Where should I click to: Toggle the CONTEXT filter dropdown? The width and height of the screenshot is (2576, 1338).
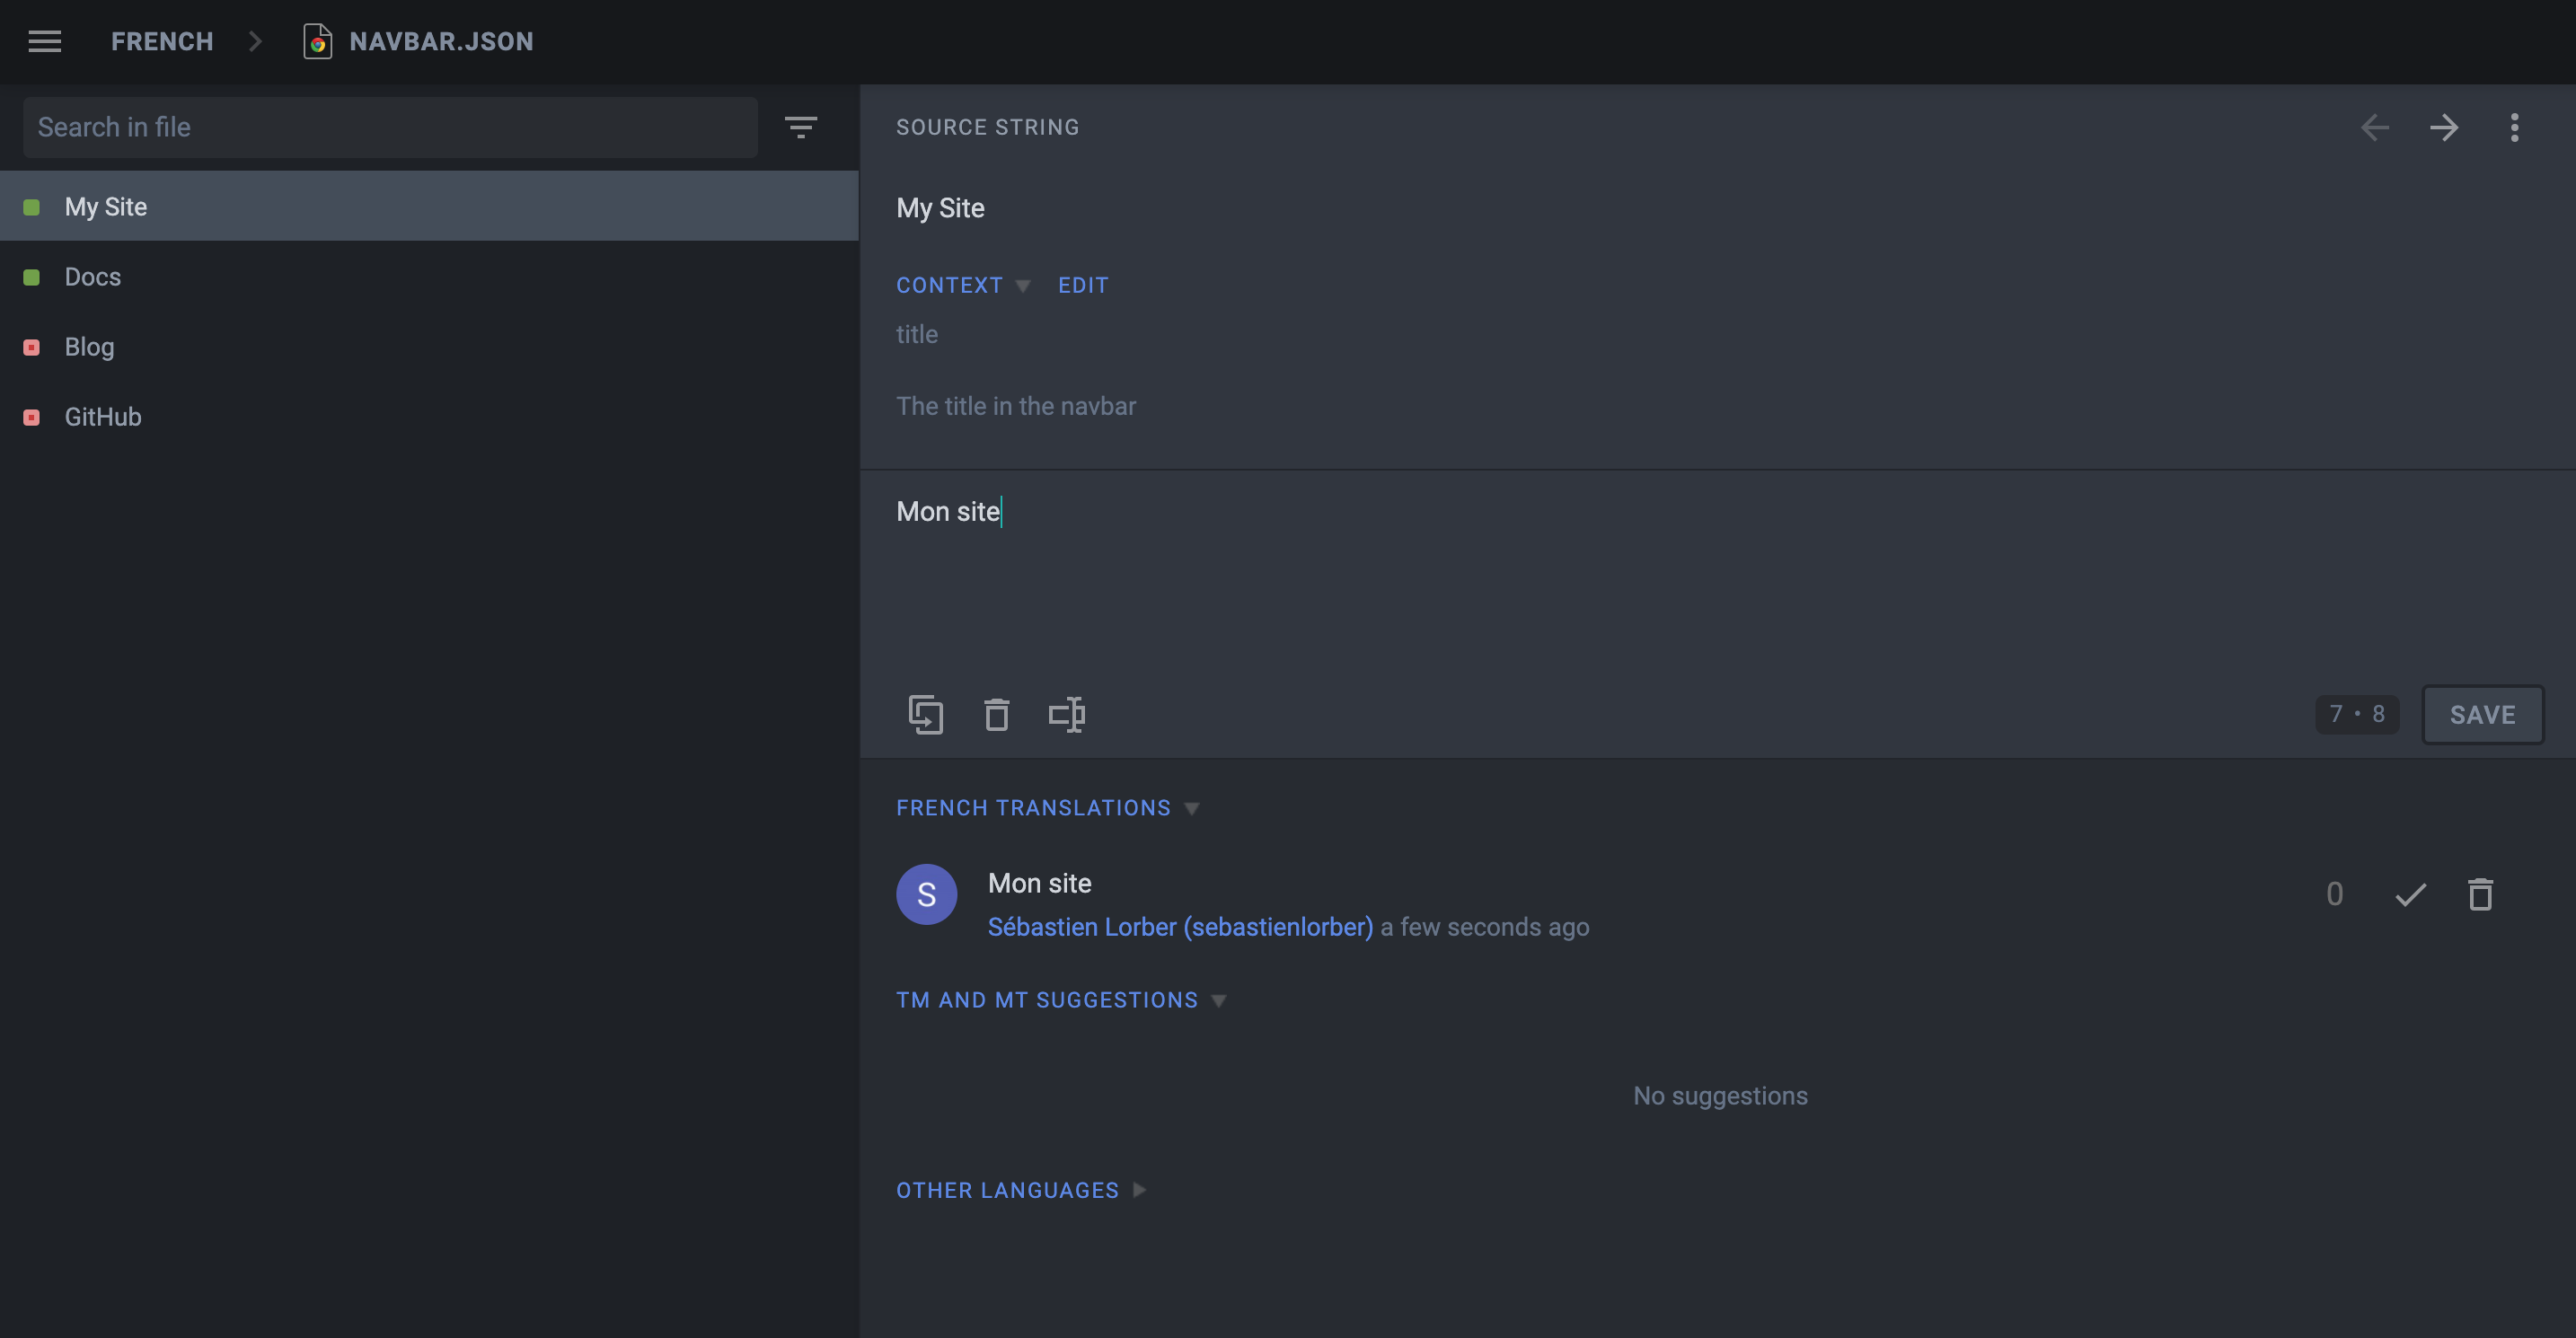tap(1022, 285)
